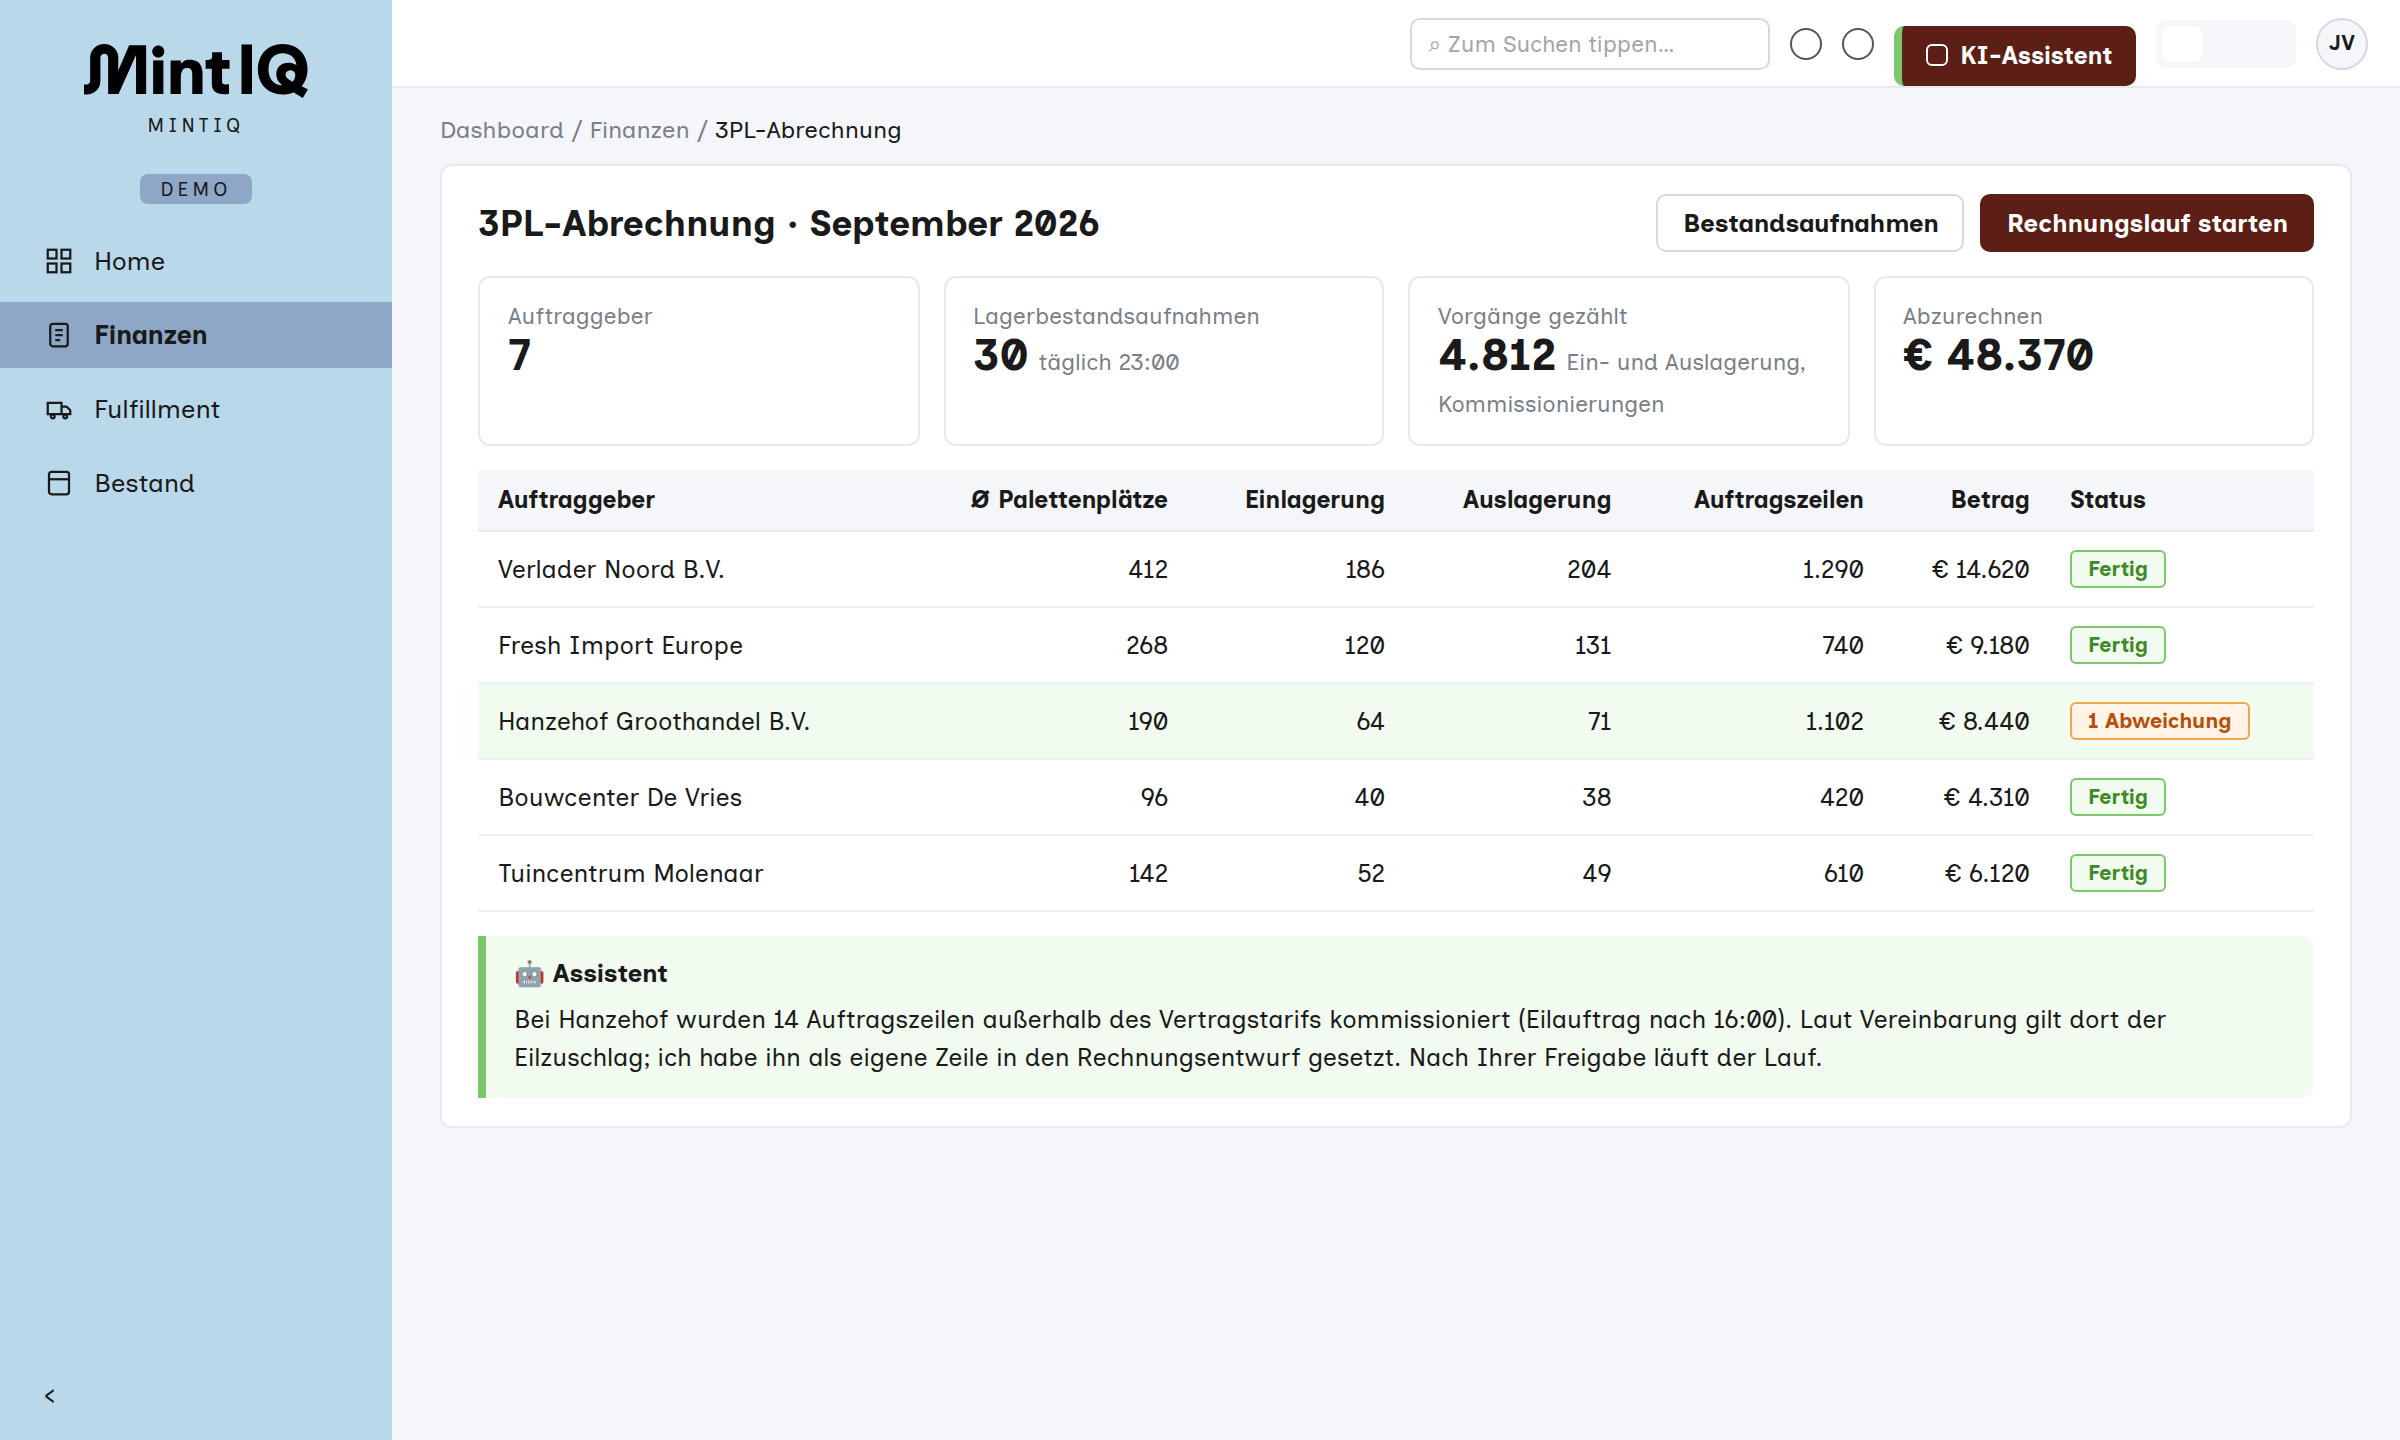Image resolution: width=2400 pixels, height=1440 pixels.
Task: Select Finanzen in the sidebar
Action: (x=196, y=335)
